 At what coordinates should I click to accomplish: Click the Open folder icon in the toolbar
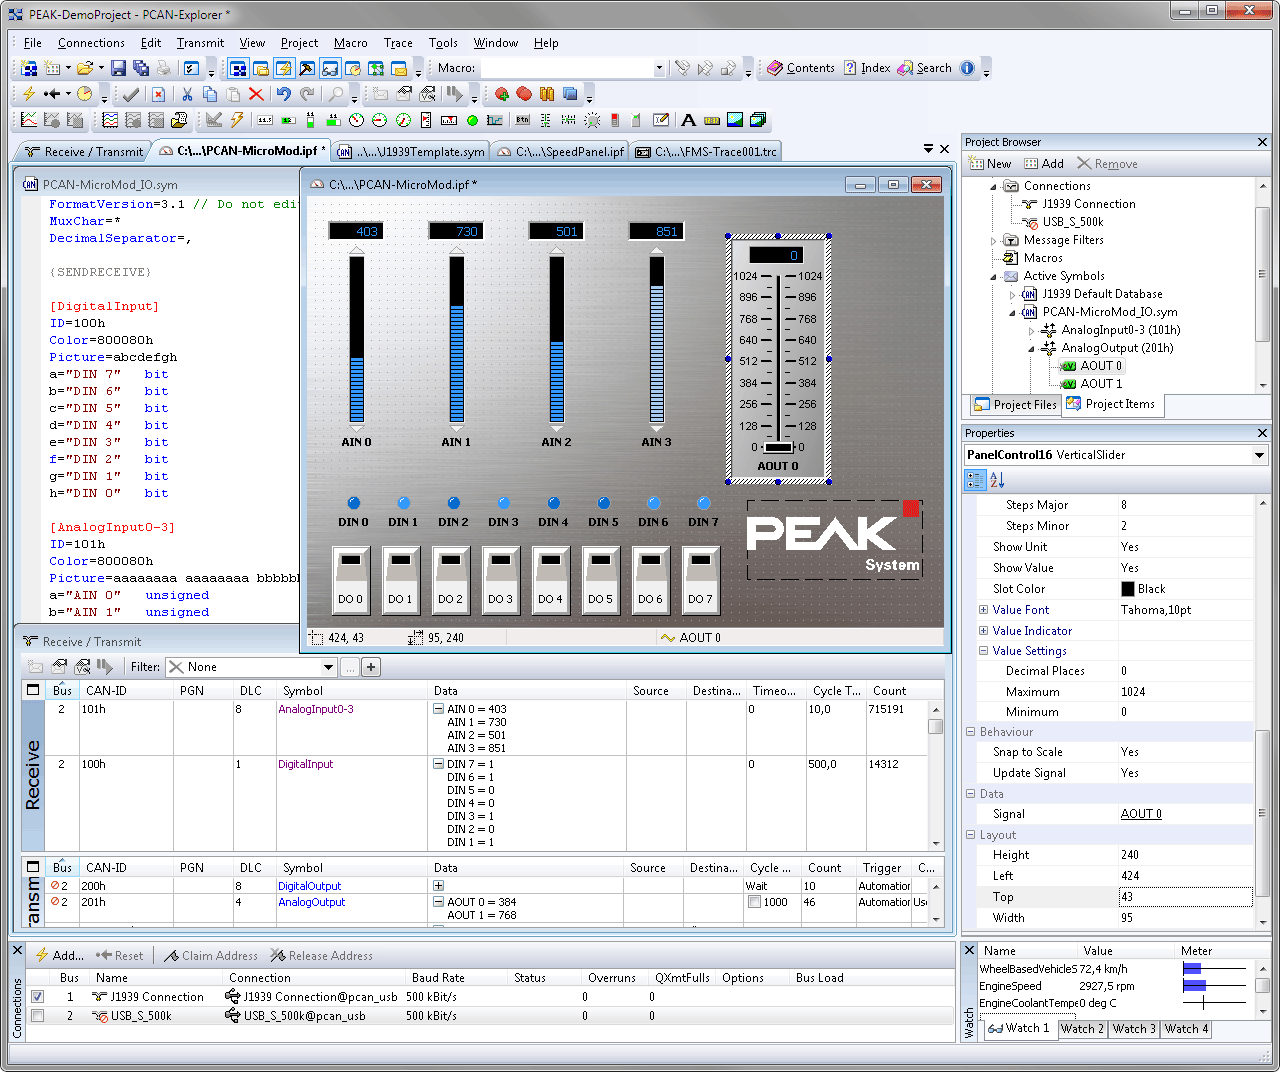pos(85,68)
